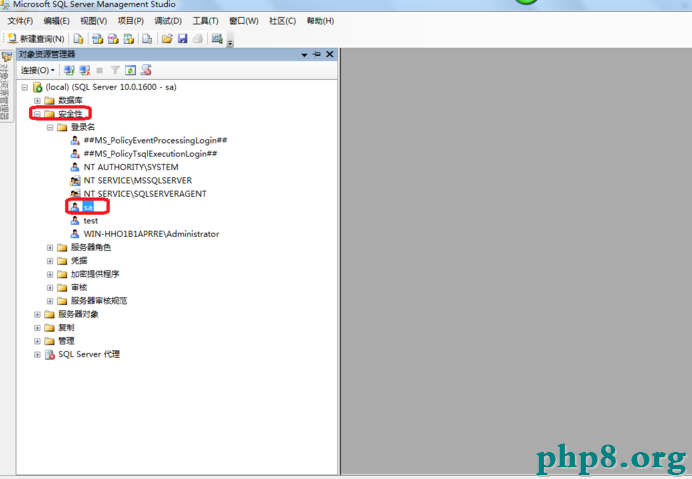The image size is (692, 479).
Task: Open the Debug (调试) menu
Action: coord(168,21)
